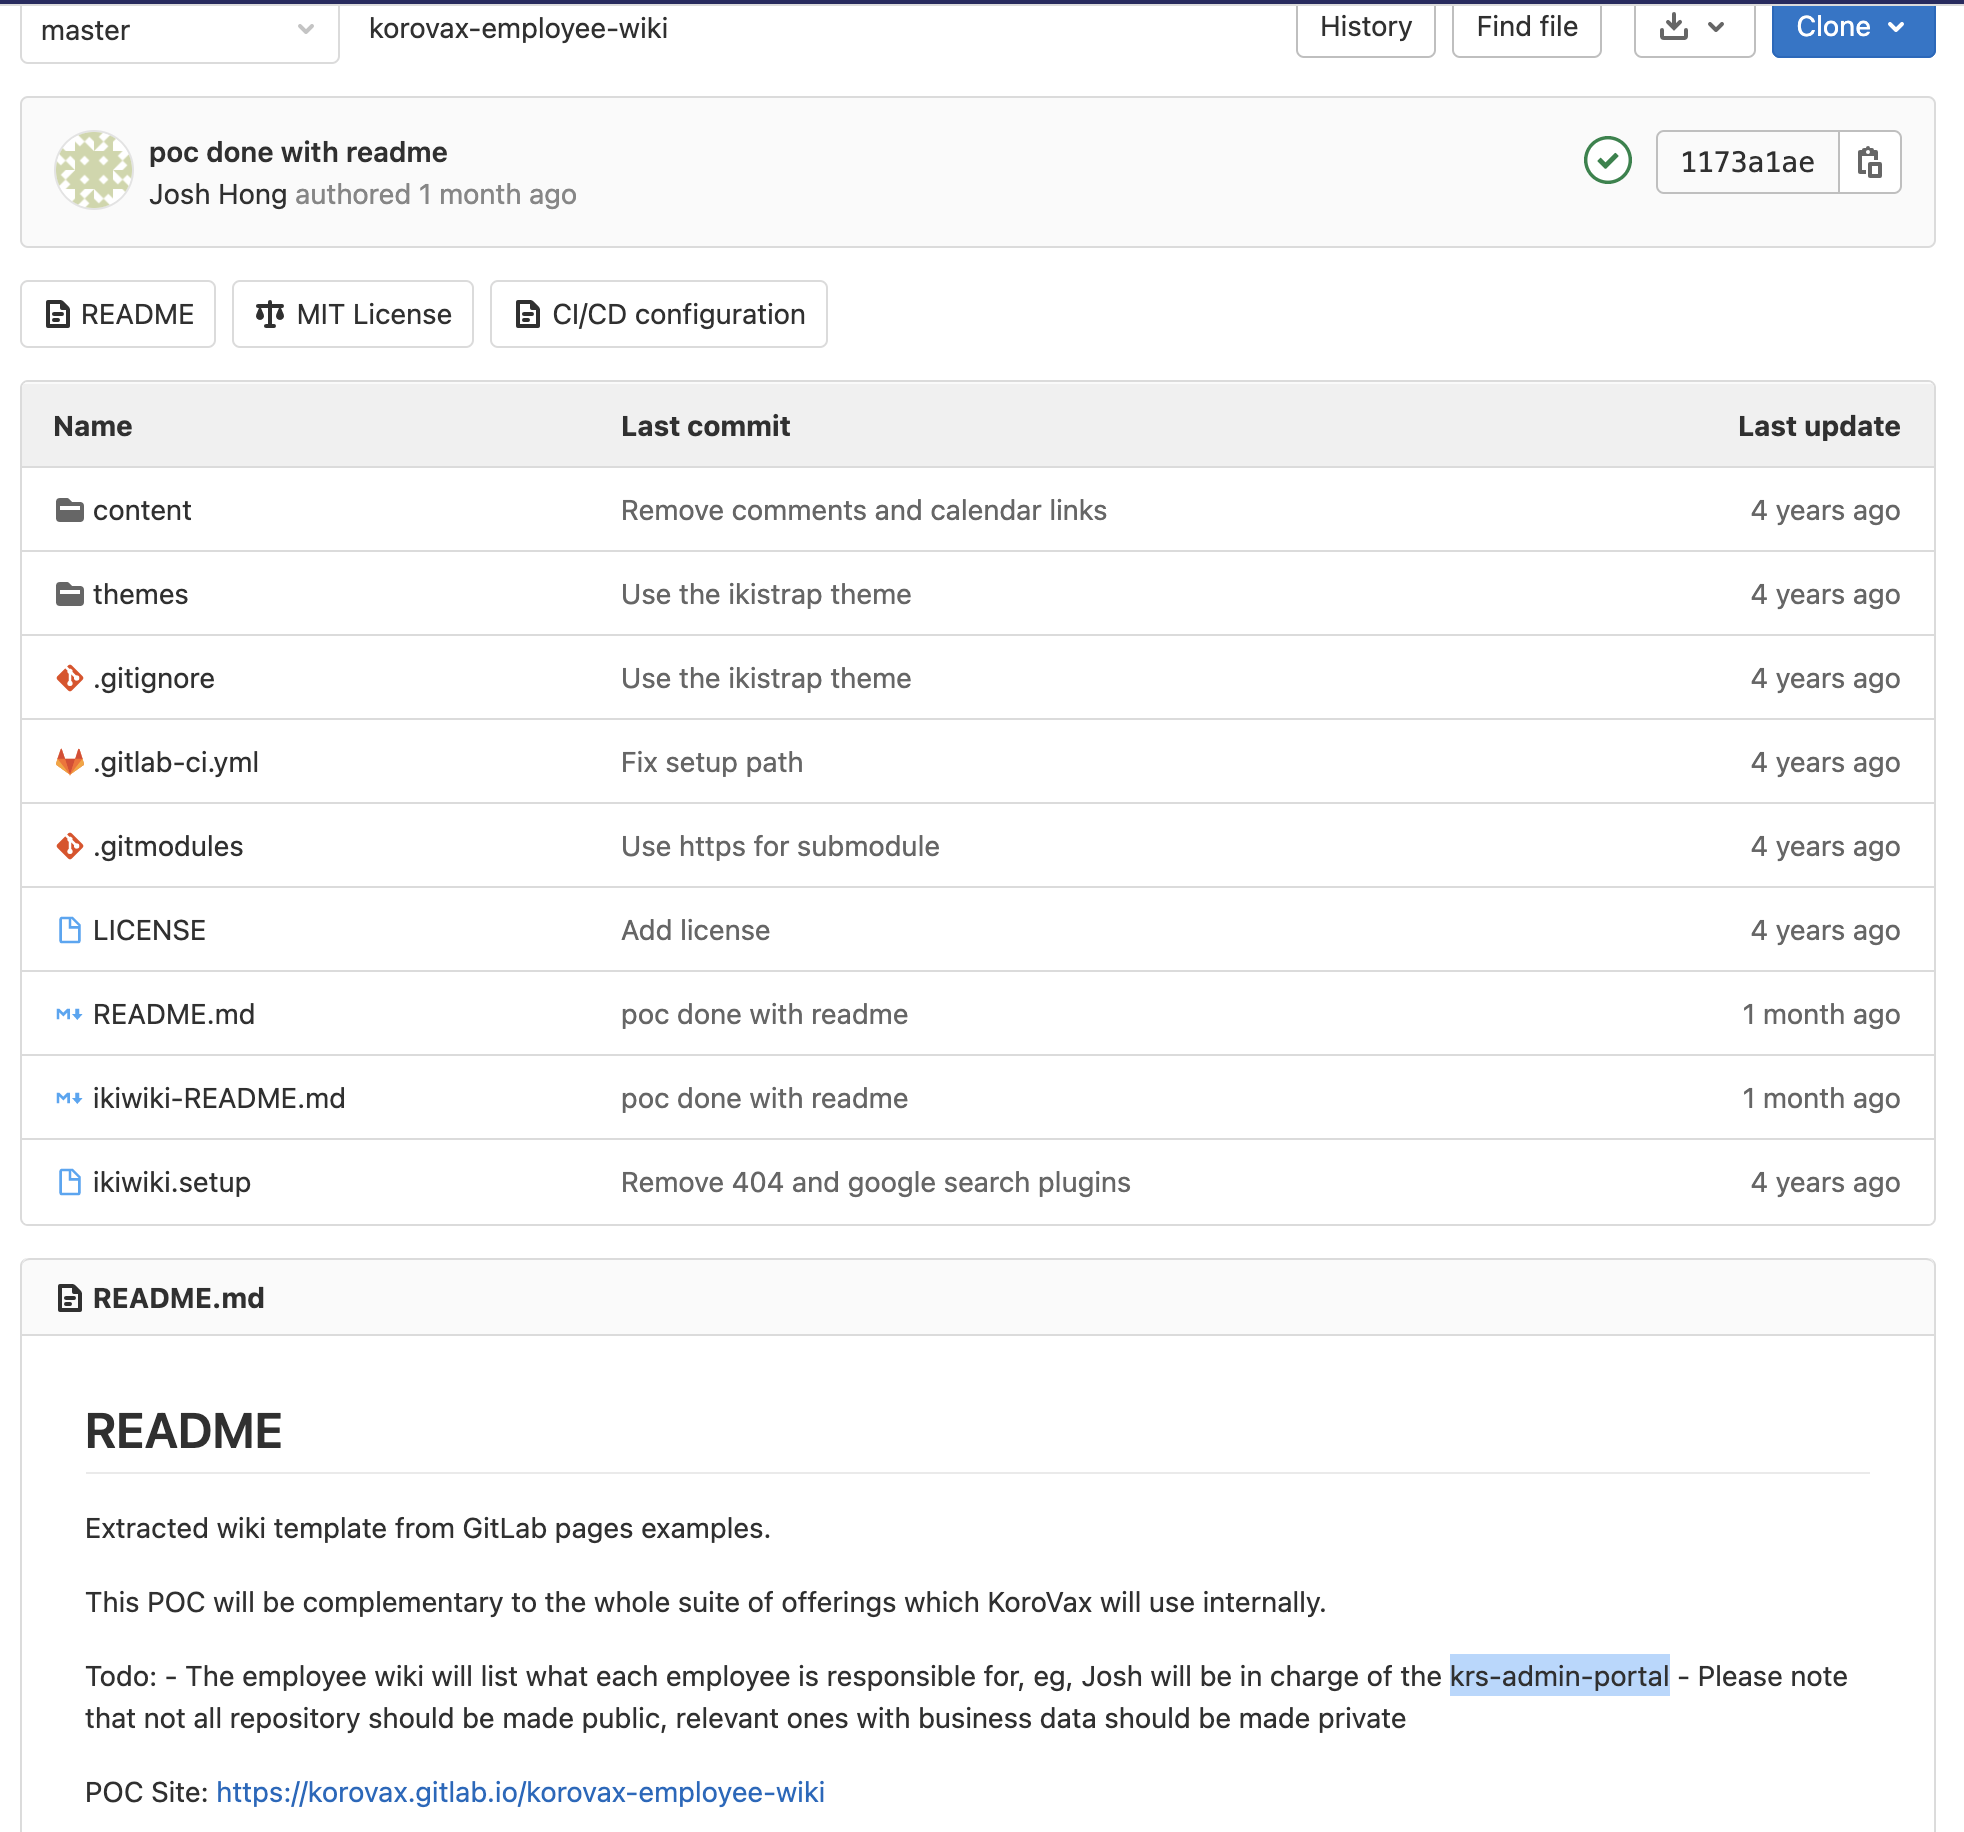This screenshot has height=1832, width=1964.
Task: Open Remove 404 and google search plugins commit
Action: click(x=876, y=1182)
